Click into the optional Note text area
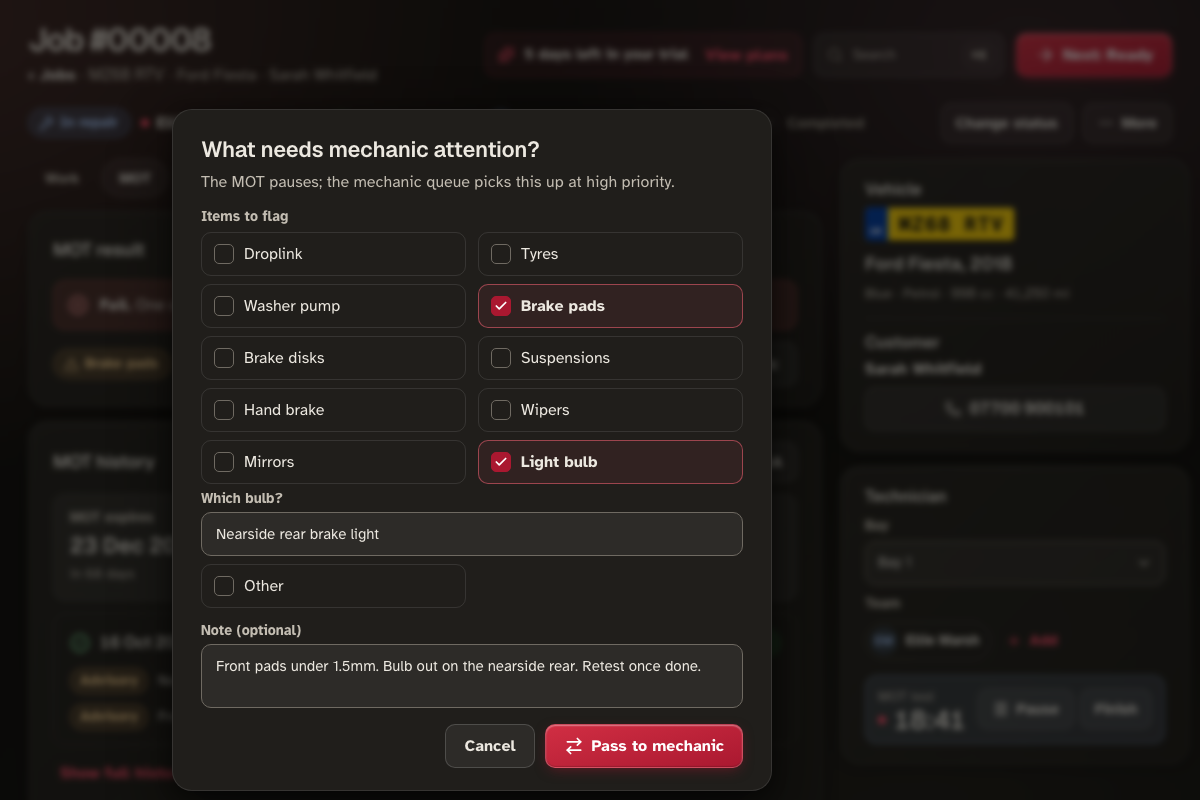Screen dimensions: 1200x800 (472, 676)
